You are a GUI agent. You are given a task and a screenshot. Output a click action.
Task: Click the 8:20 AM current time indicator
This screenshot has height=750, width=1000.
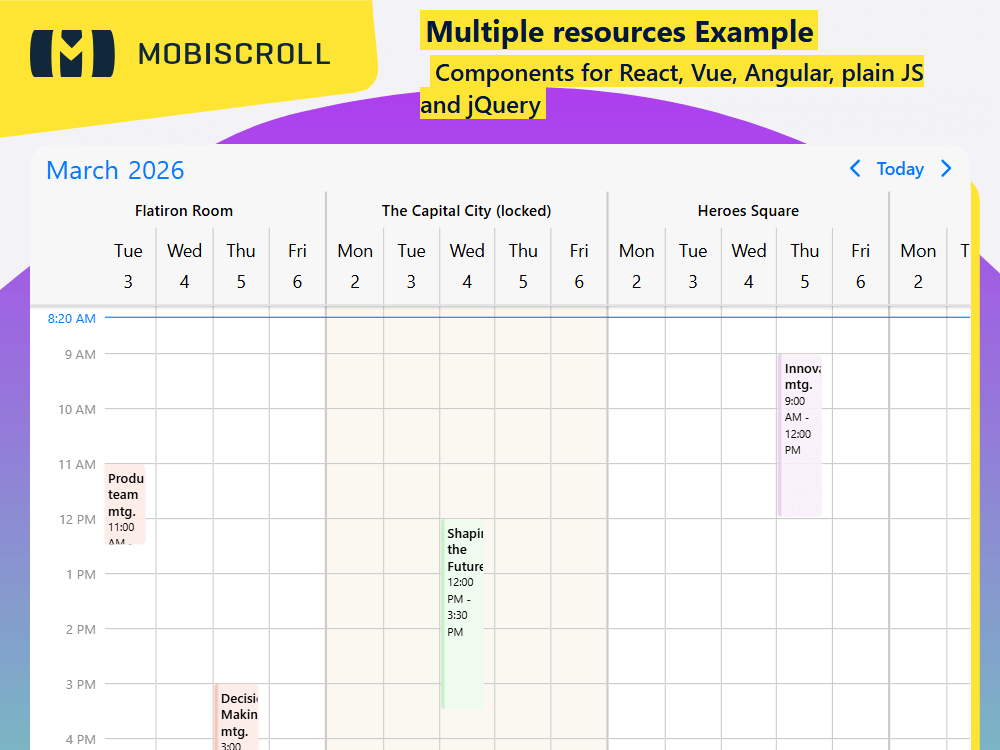(x=70, y=318)
